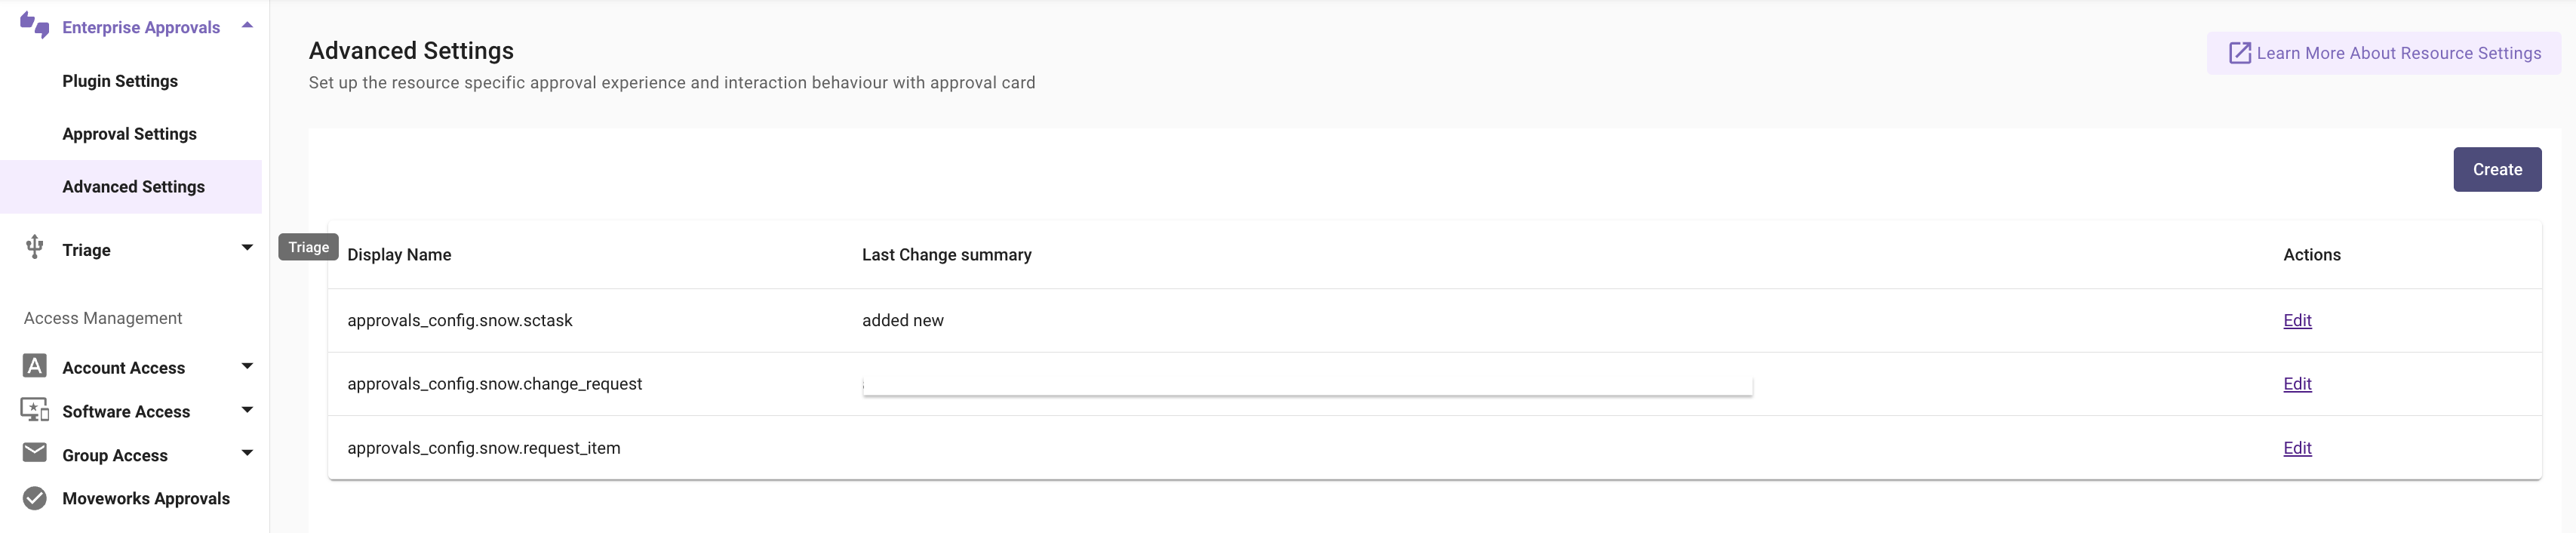
Task: Click the Account Access letter A icon
Action: tap(35, 366)
